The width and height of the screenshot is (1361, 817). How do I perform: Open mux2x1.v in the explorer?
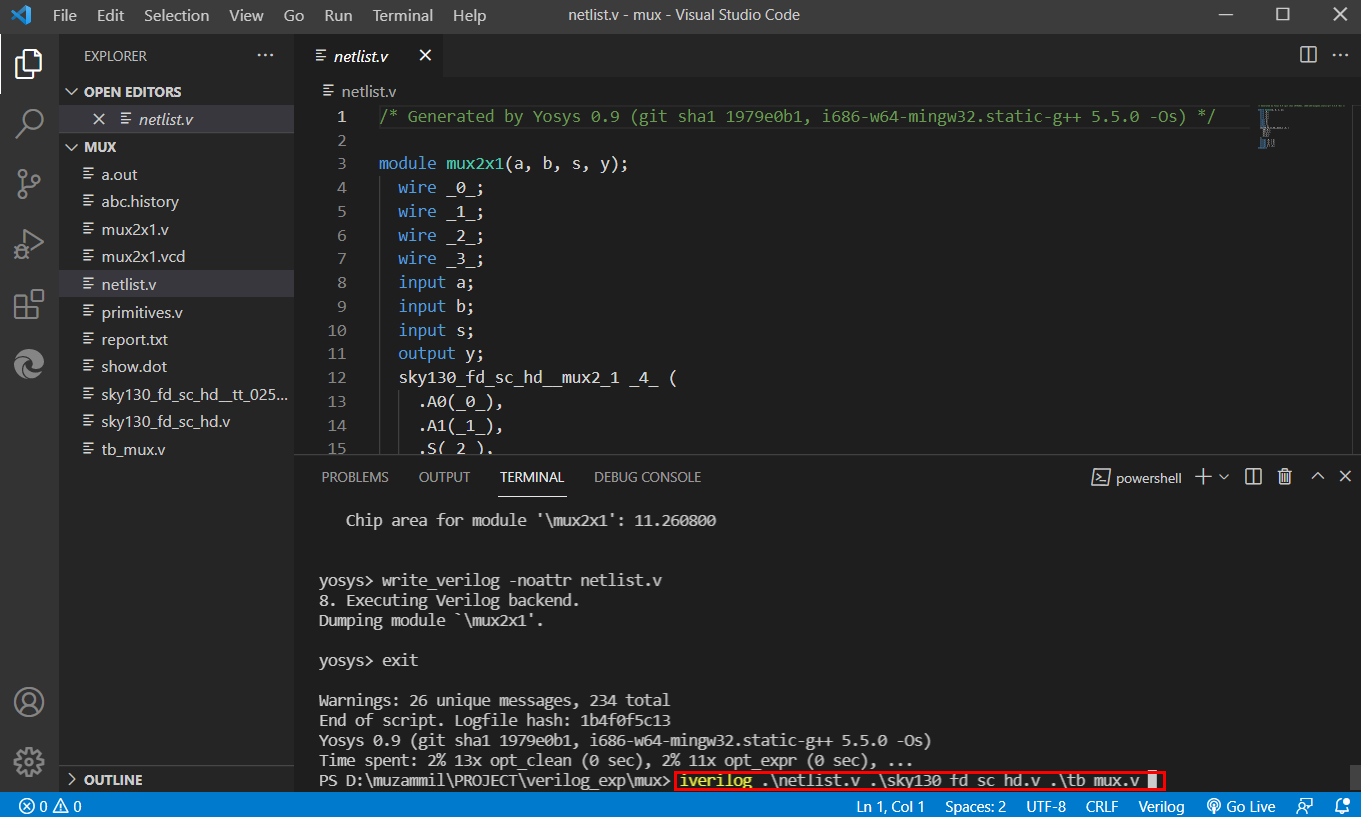176,229
